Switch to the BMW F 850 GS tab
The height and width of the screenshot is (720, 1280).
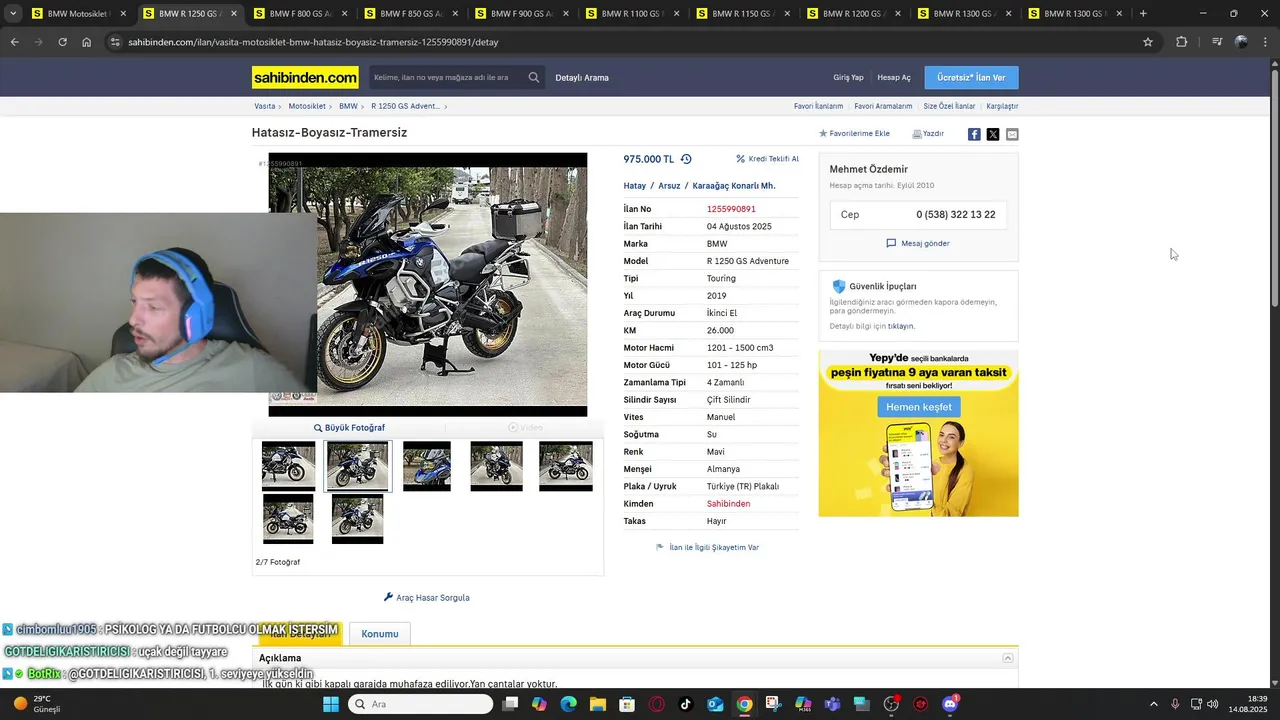pos(410,14)
